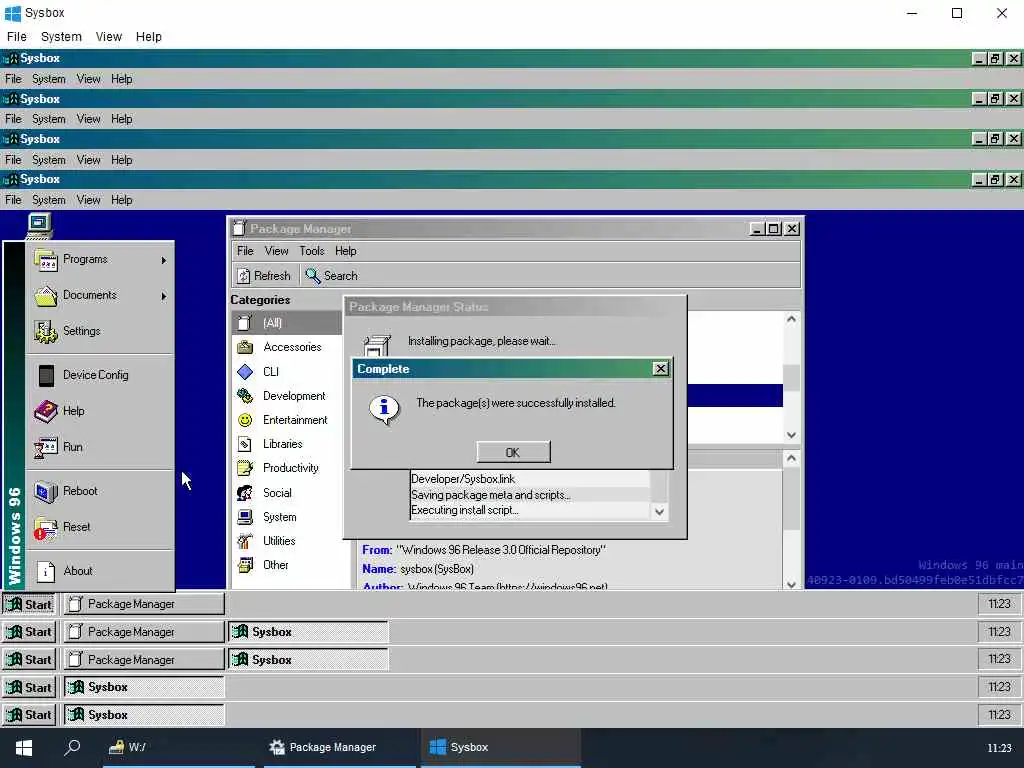Expand the Programs submenu arrow
Viewport: 1024px width, 768px height.
tap(163, 261)
